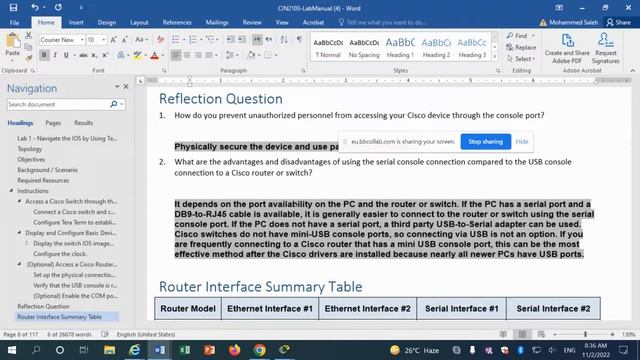Open the font size dropdown
Viewport: 640px width, 360px height.
point(104,40)
